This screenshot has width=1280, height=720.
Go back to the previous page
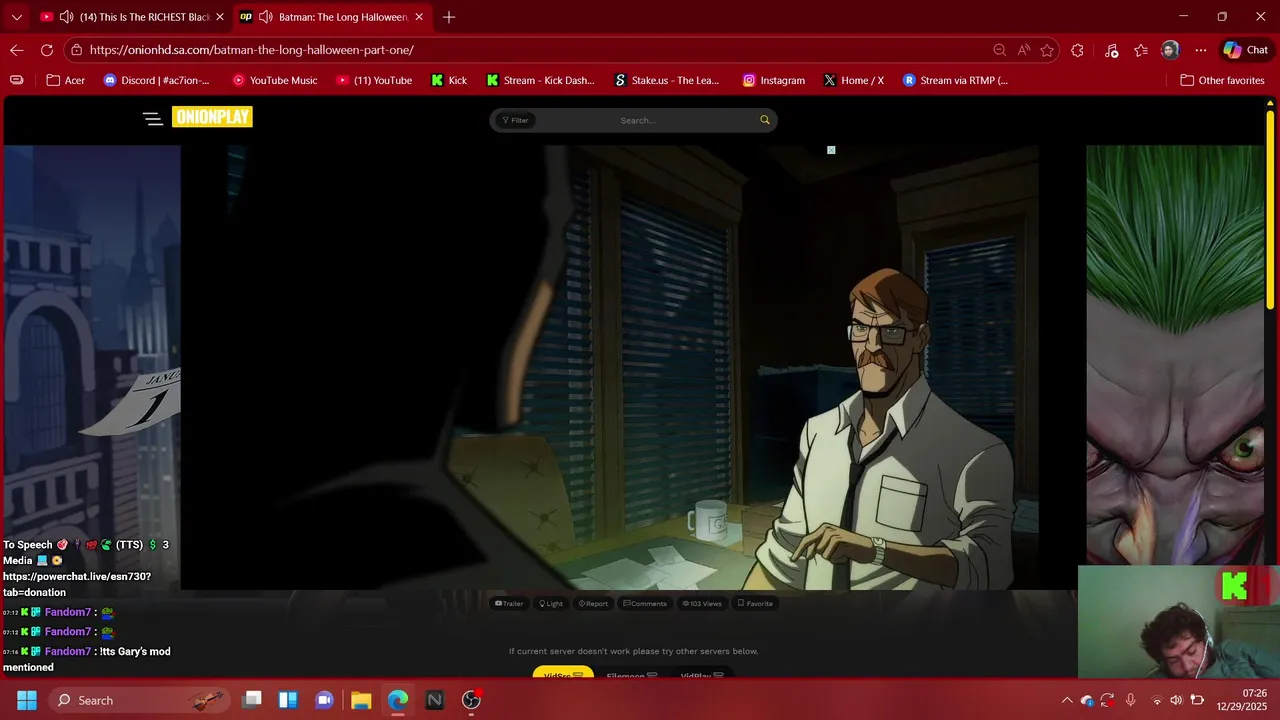(x=17, y=50)
